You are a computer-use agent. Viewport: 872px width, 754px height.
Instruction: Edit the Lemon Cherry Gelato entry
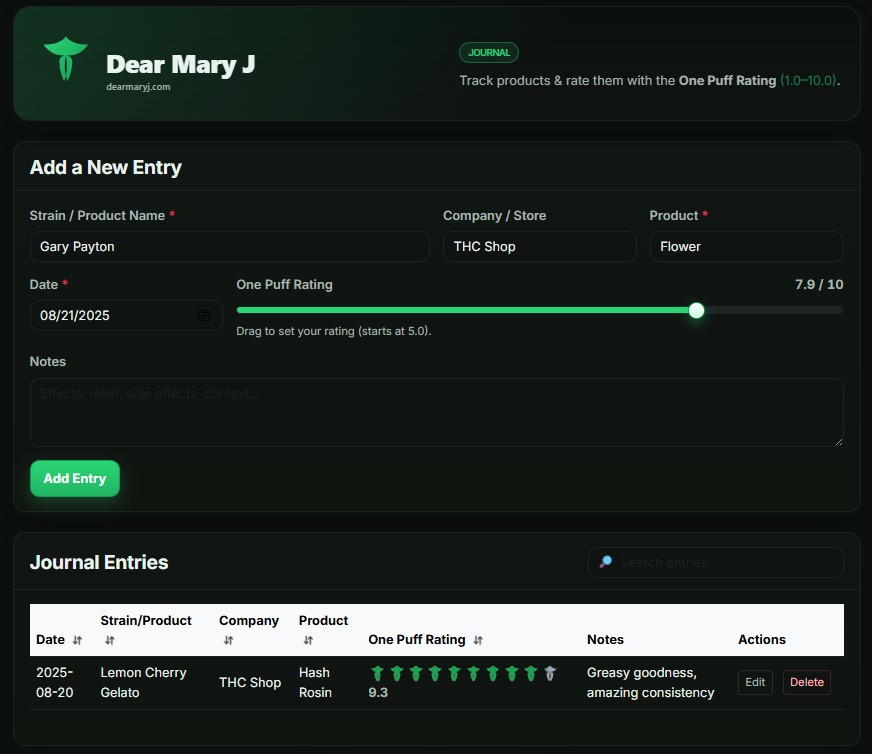[755, 682]
